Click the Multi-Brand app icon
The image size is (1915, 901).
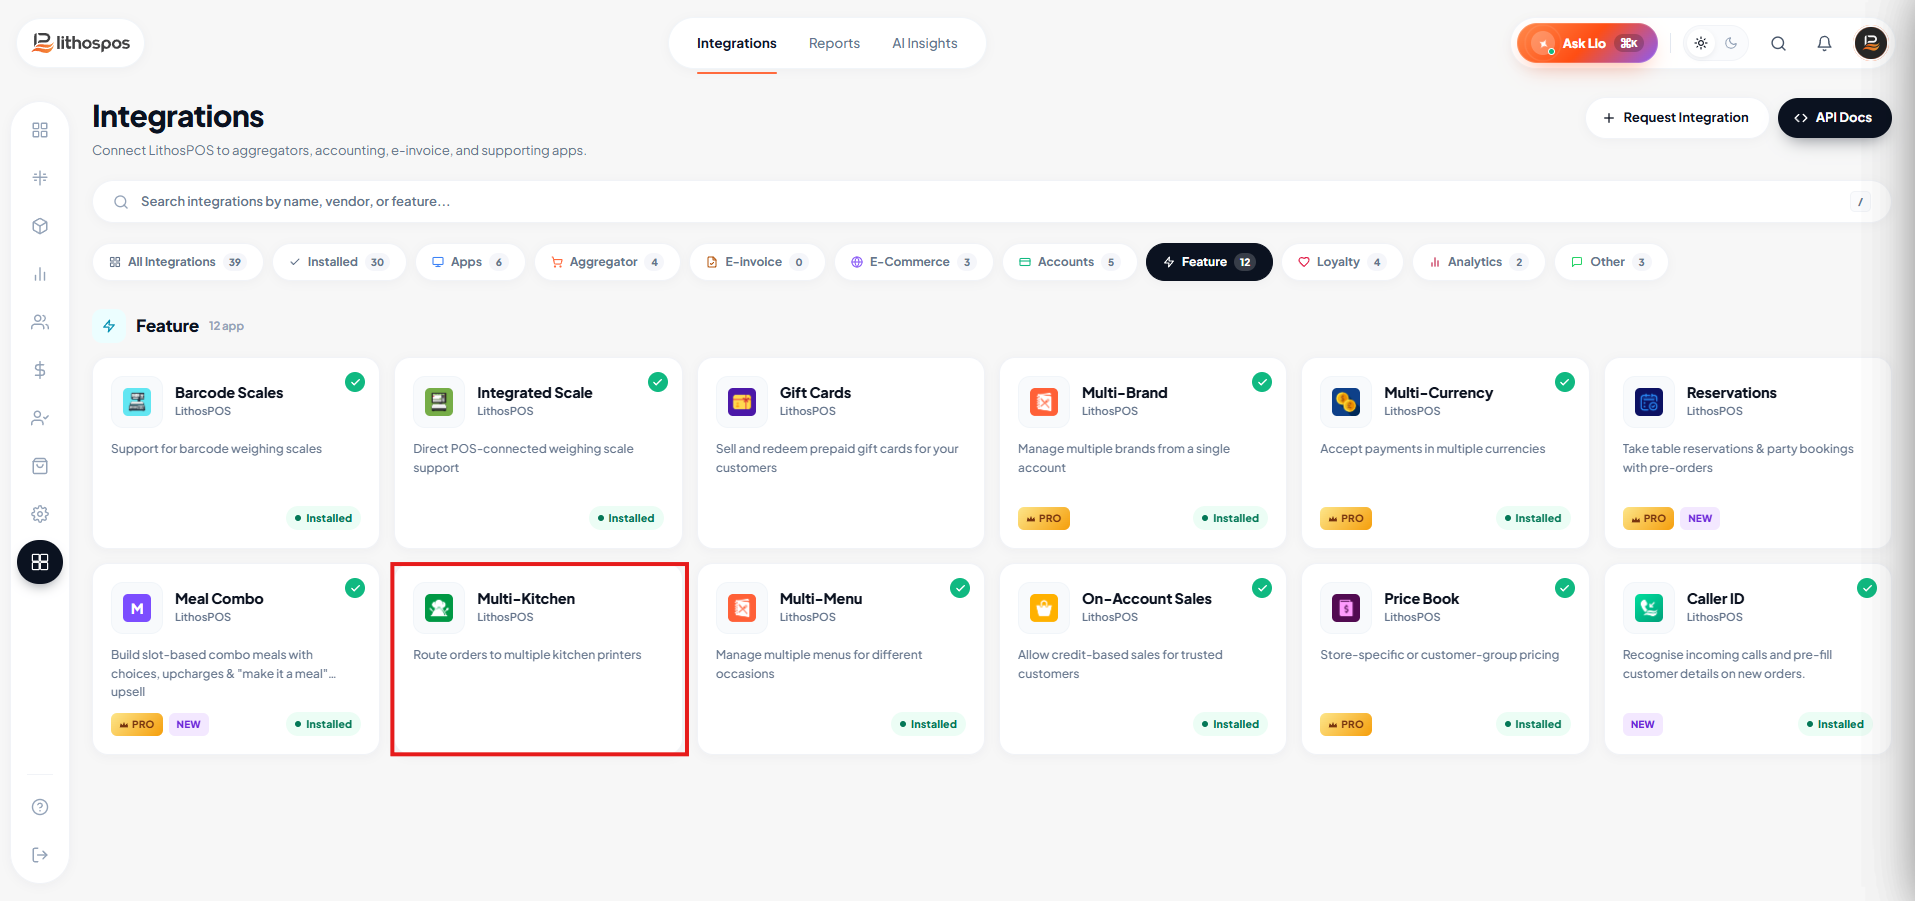click(1044, 402)
